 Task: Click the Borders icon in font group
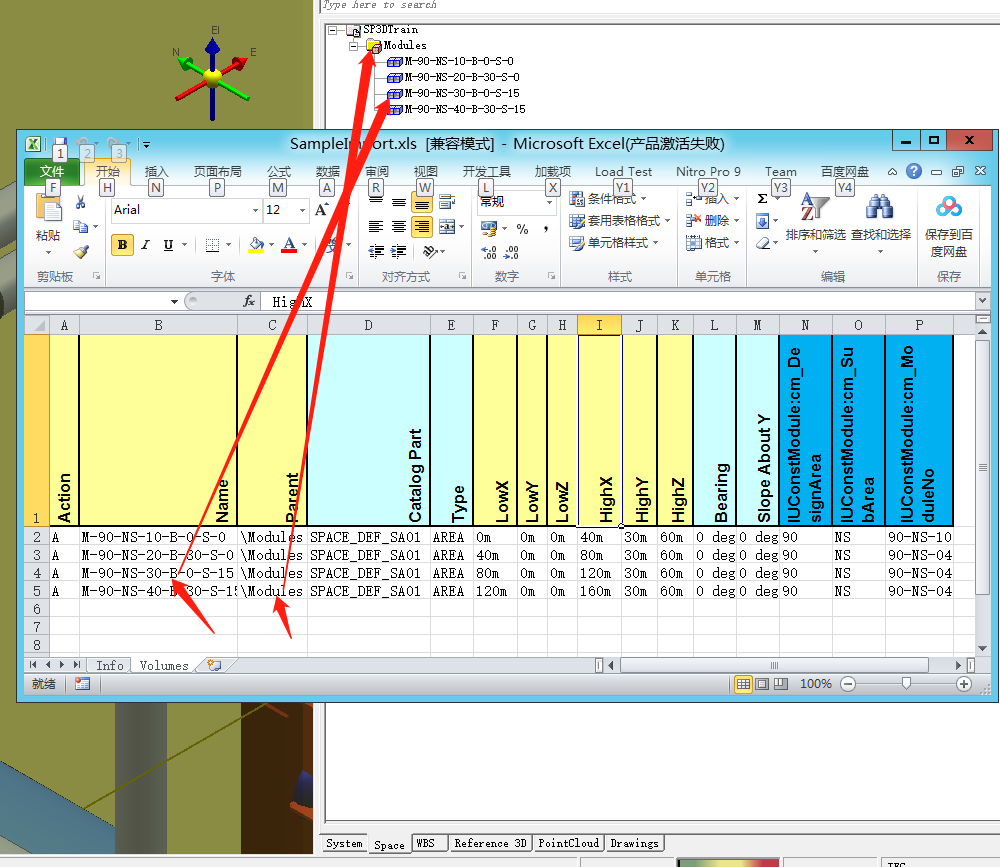point(212,245)
